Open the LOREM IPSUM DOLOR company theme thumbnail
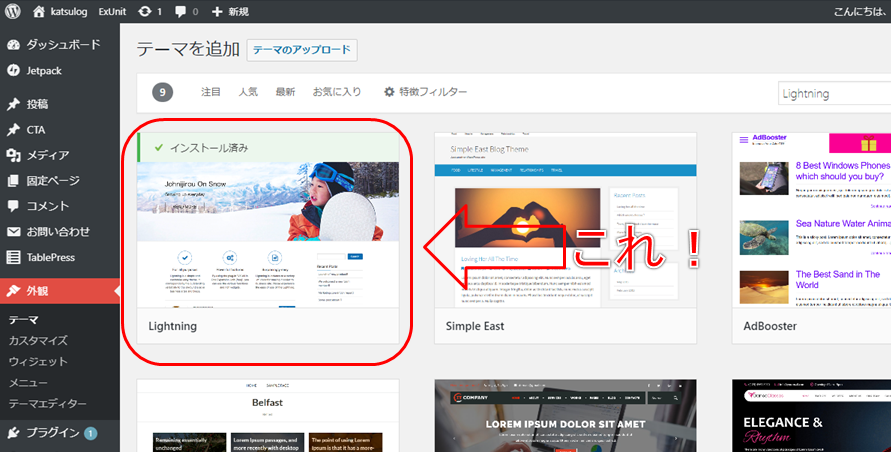891x452 pixels. coord(565,416)
